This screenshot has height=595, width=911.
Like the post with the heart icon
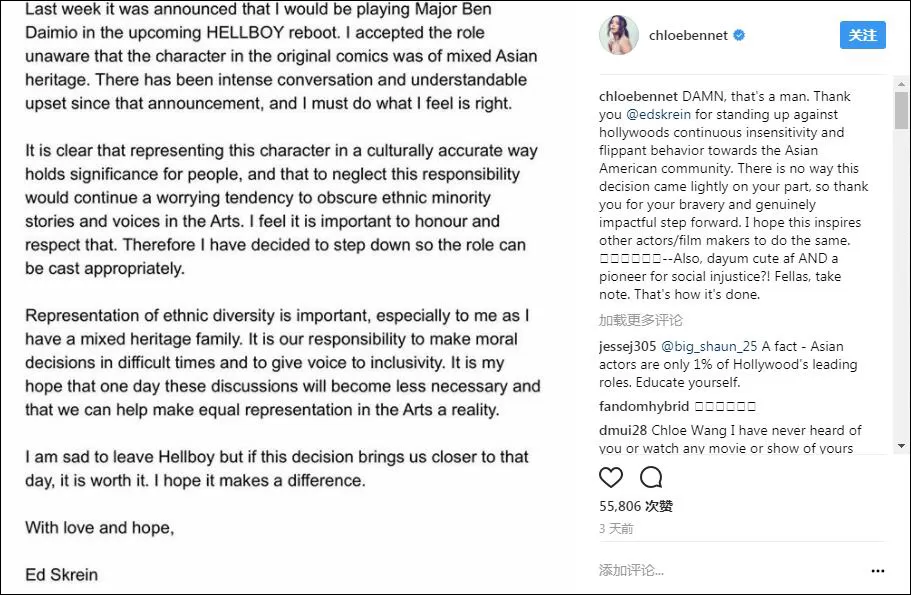(x=611, y=478)
